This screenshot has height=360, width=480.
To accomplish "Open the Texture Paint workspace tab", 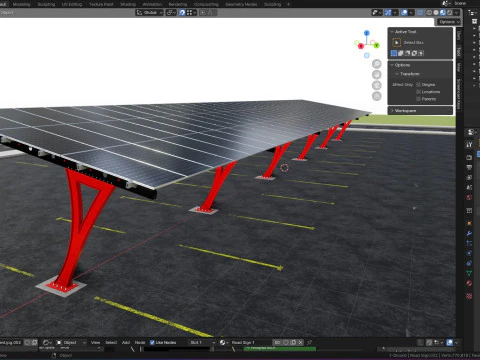I will 101,4.
